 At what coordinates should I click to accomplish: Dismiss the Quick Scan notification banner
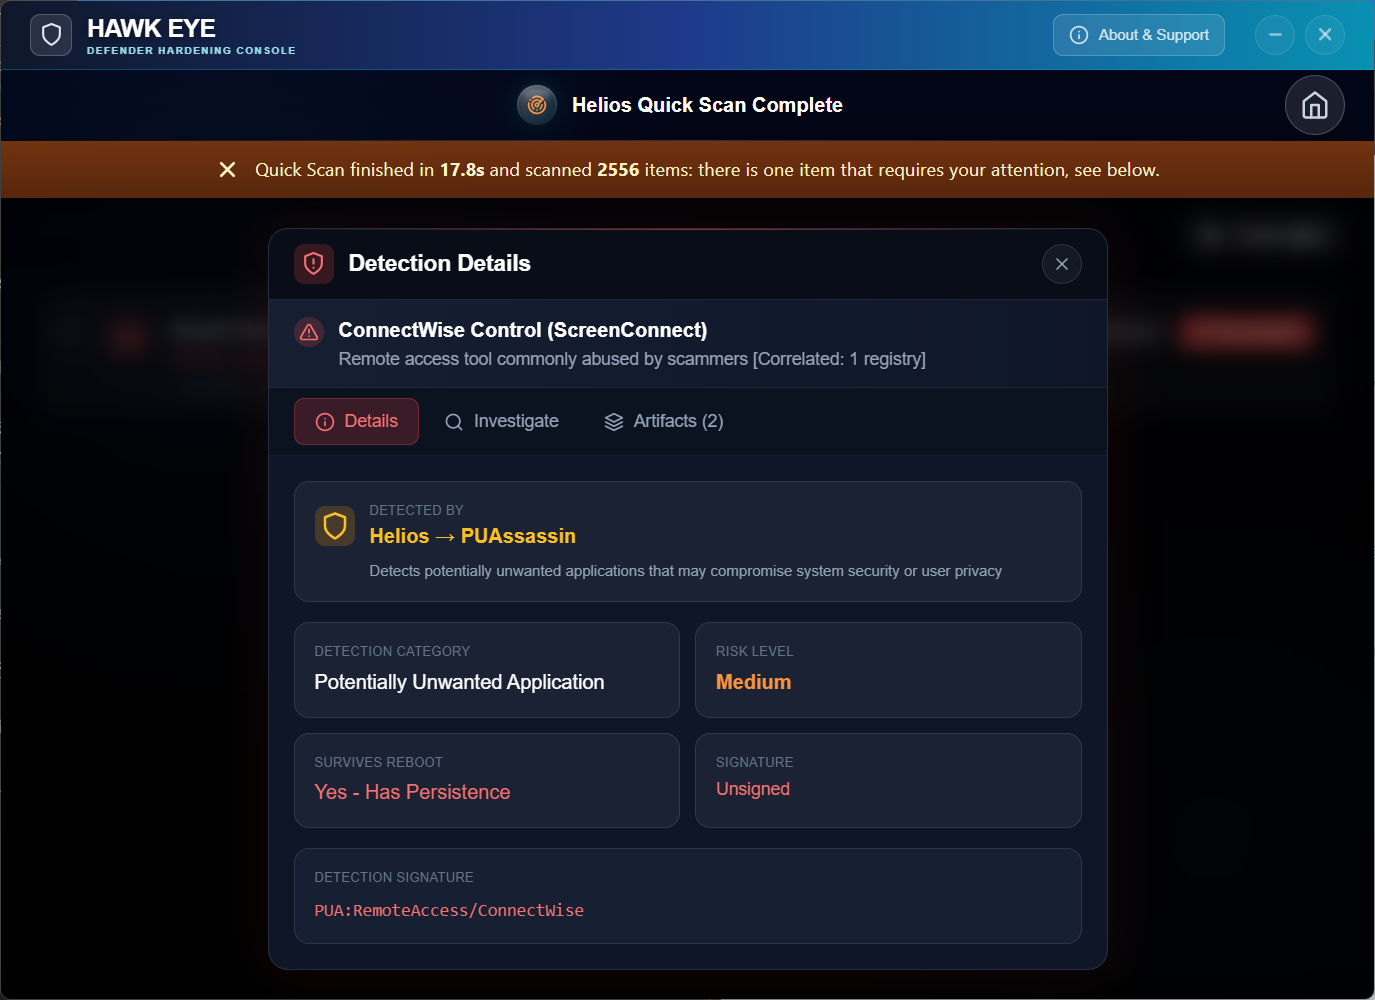tap(228, 170)
